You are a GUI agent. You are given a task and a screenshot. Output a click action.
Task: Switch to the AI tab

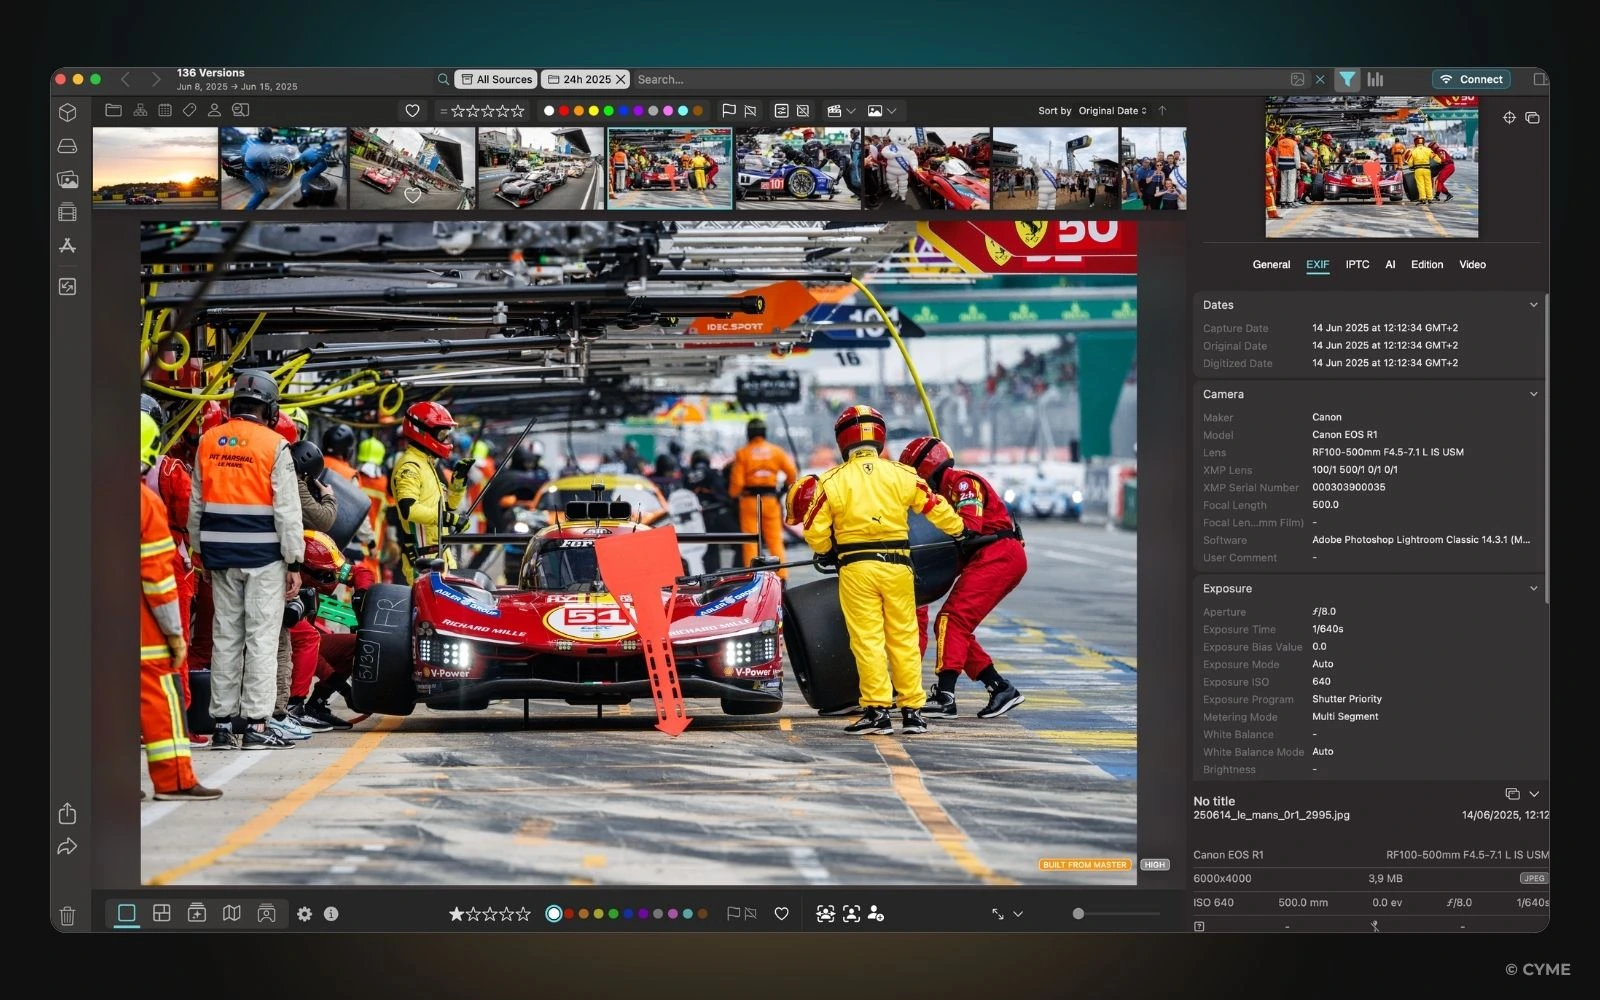pyautogui.click(x=1390, y=265)
